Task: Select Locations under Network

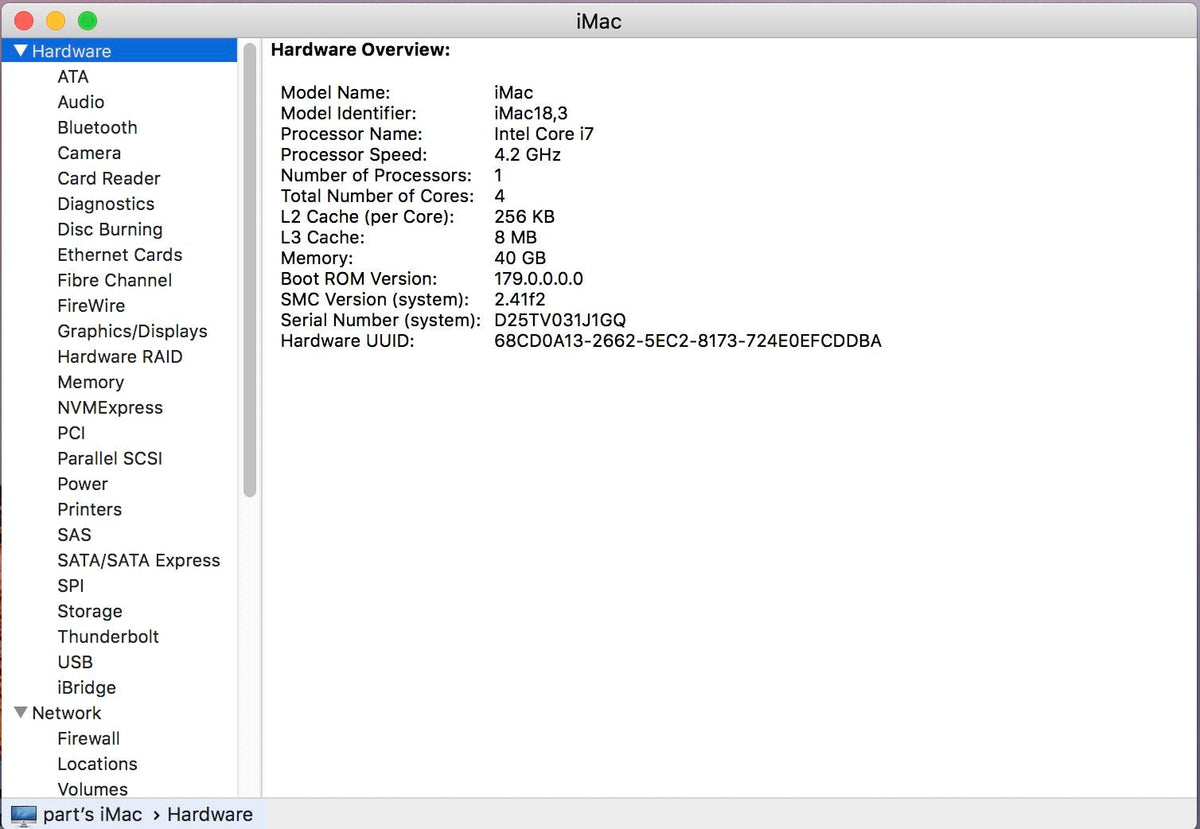Action: coord(97,764)
